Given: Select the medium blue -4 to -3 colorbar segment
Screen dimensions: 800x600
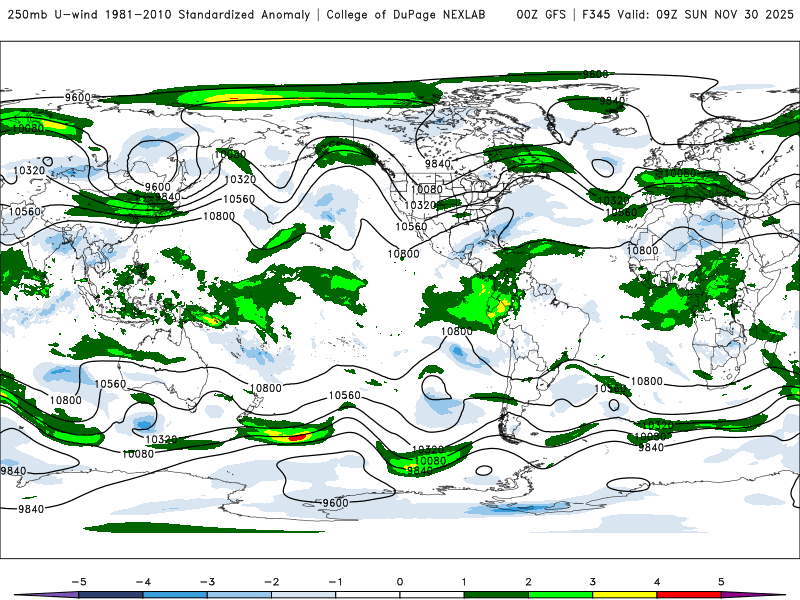Looking at the screenshot, I should pos(175,595).
